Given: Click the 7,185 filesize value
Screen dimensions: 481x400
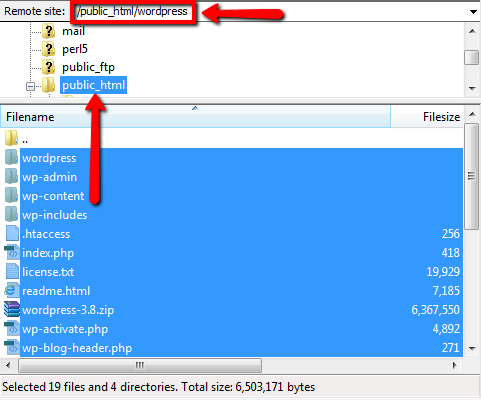Looking at the screenshot, I should (446, 291).
